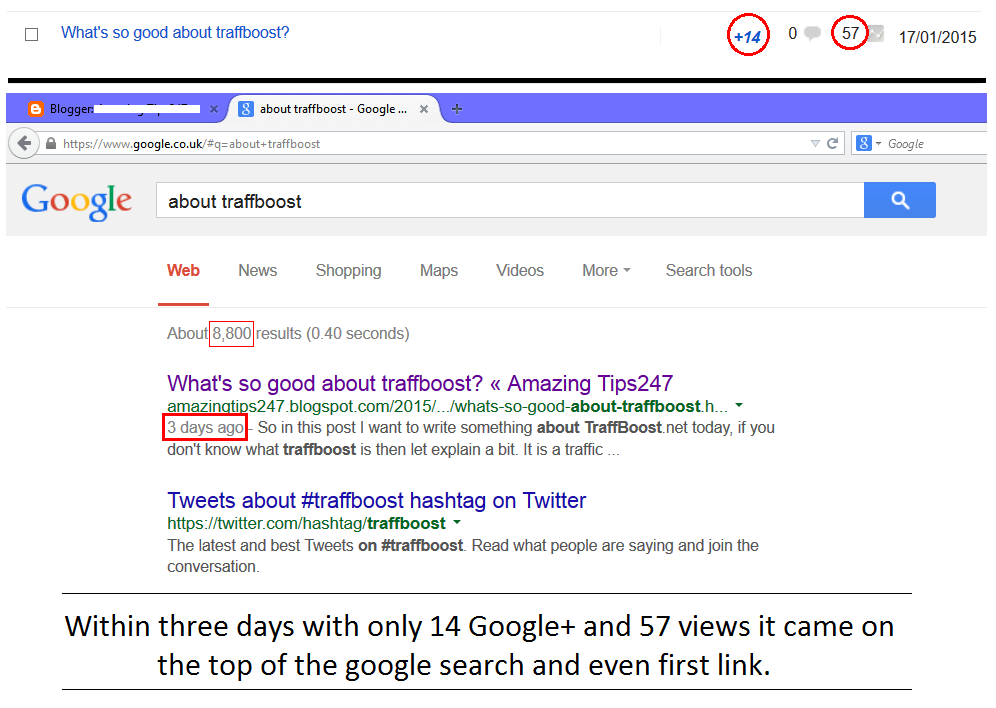Select the about traffboost Google tab
Viewport: 996px width, 708px height.
pyautogui.click(x=333, y=109)
